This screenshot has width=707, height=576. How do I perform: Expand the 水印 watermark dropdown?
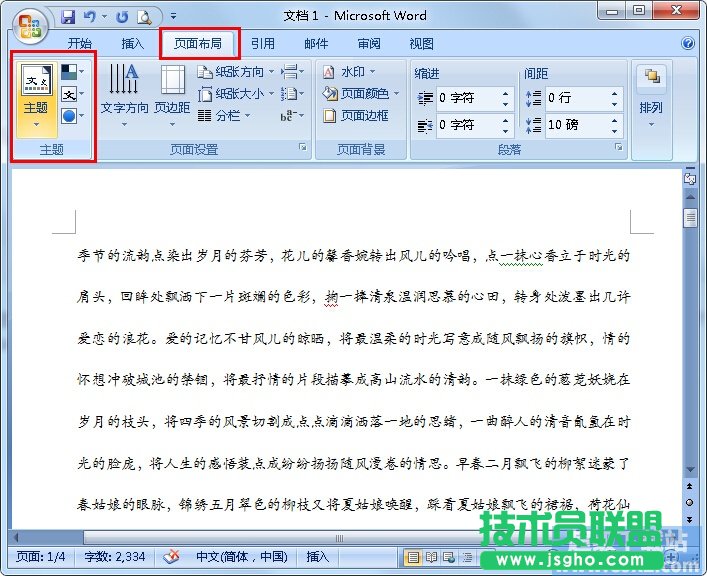(x=351, y=72)
